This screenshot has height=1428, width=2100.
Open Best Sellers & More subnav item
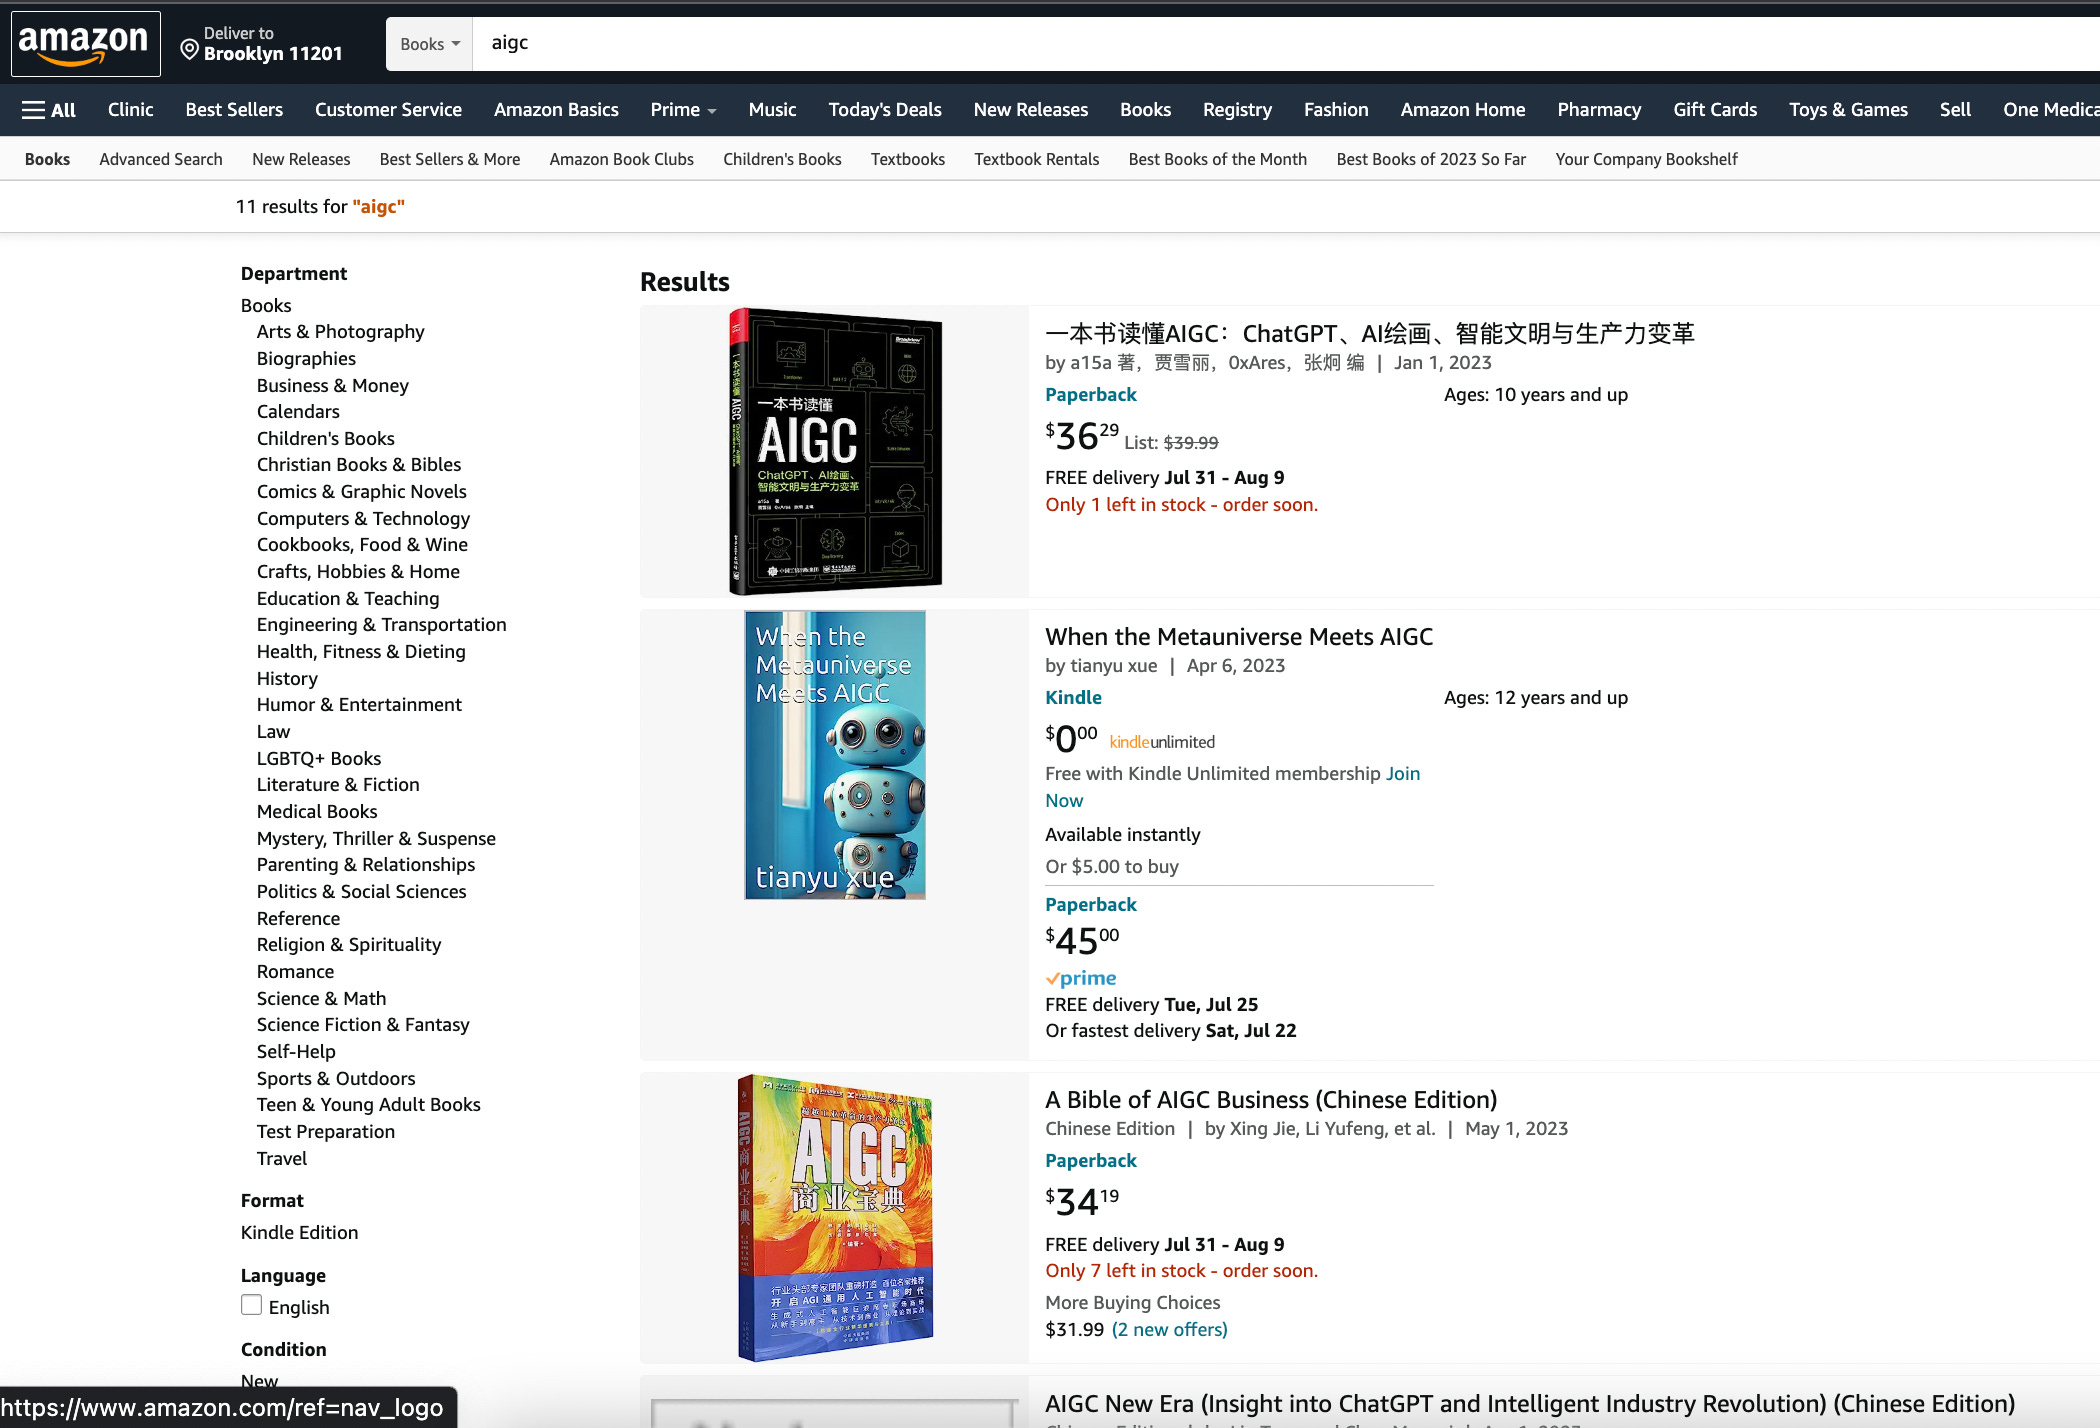click(x=450, y=159)
